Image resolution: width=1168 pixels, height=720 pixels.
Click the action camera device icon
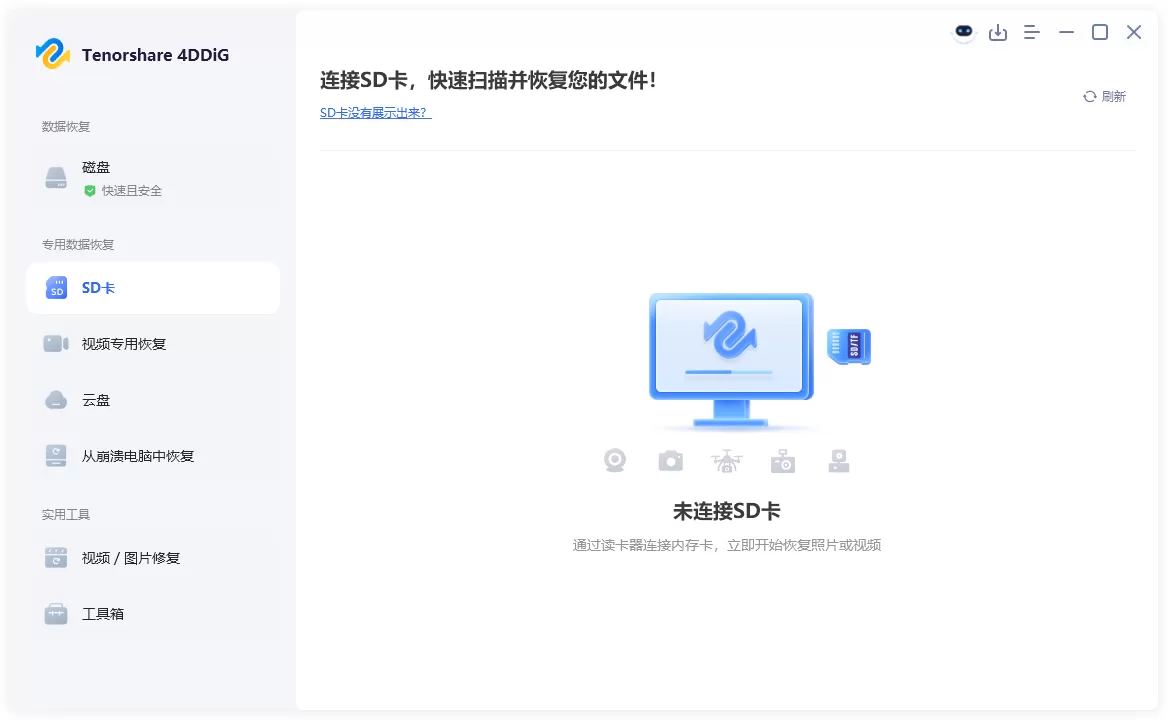coord(782,460)
